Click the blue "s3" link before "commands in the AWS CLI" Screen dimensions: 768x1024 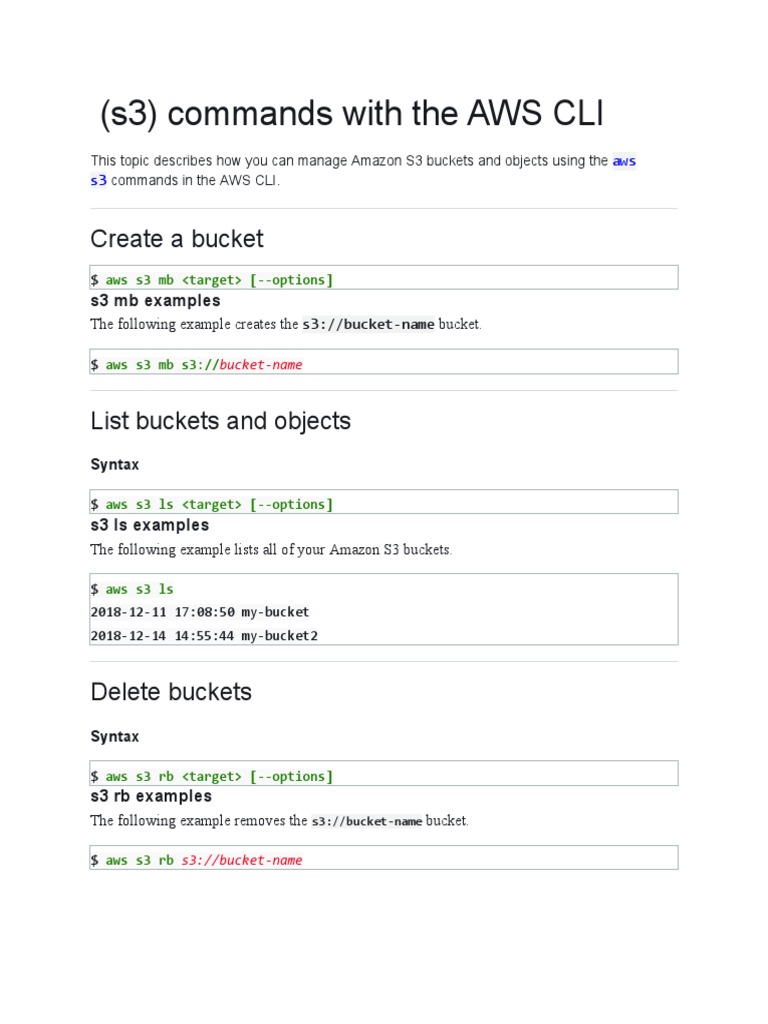98,181
